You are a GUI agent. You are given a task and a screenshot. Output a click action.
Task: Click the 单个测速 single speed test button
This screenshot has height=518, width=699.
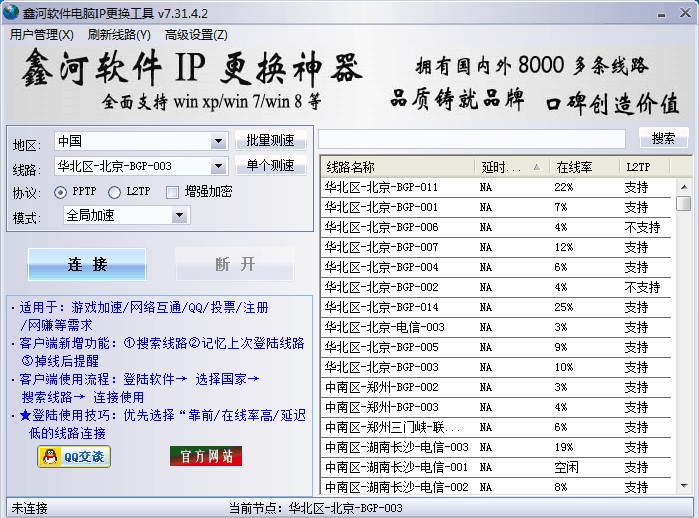pyautogui.click(x=271, y=166)
